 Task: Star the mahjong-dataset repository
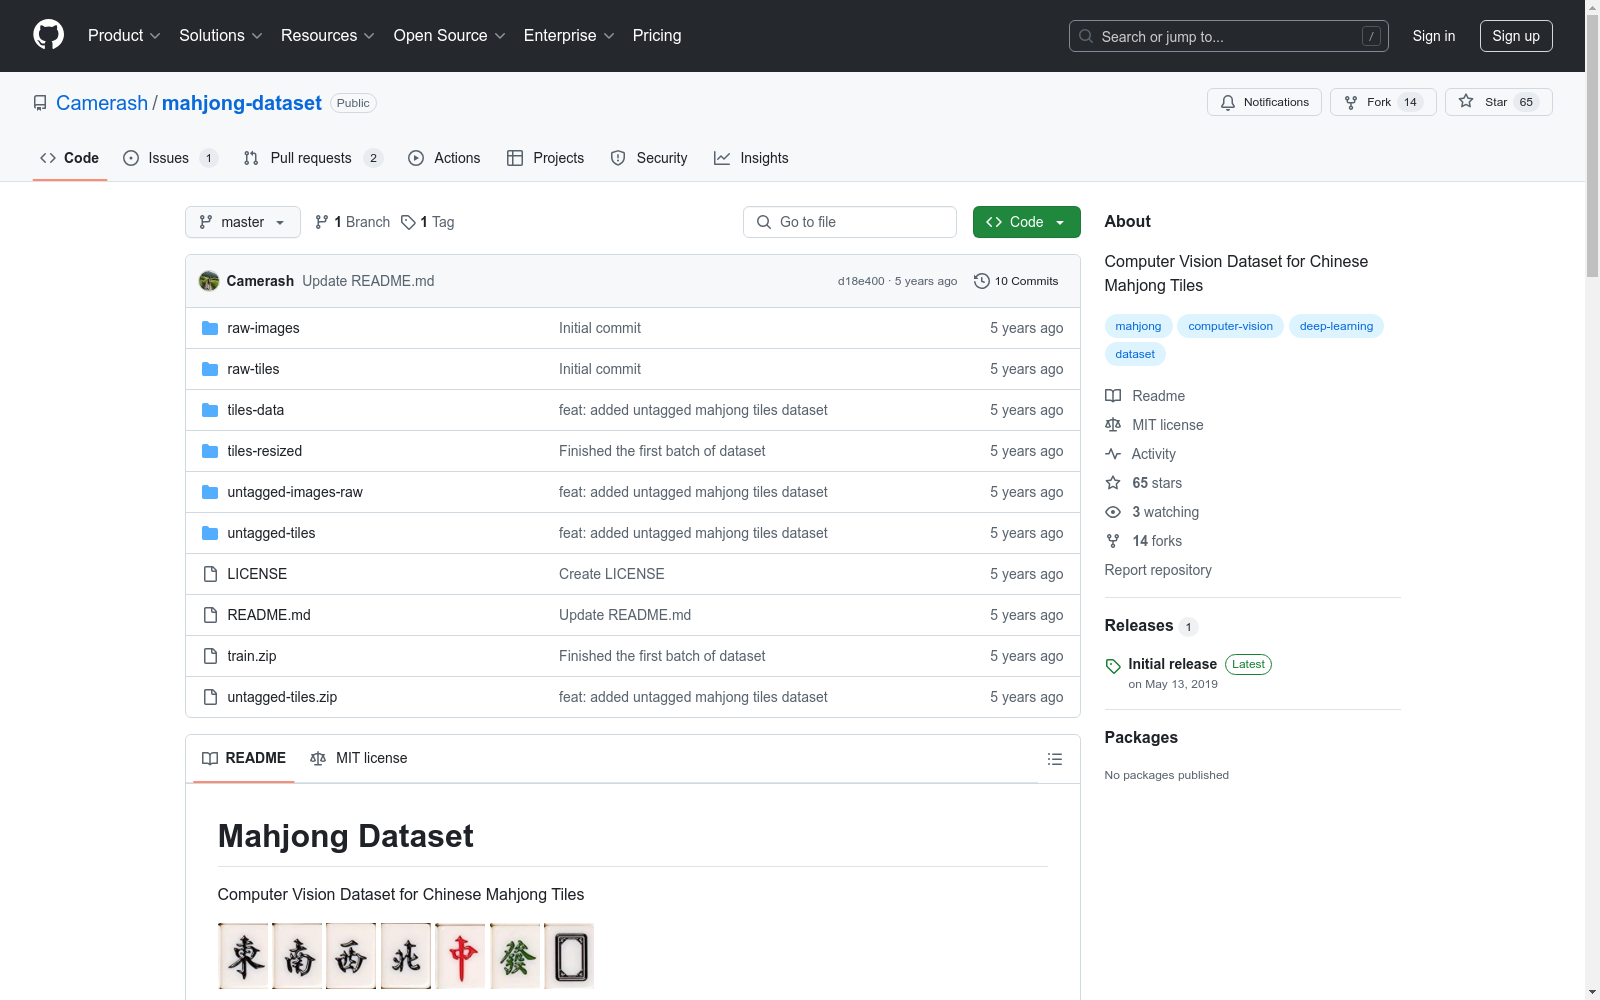pos(1498,102)
